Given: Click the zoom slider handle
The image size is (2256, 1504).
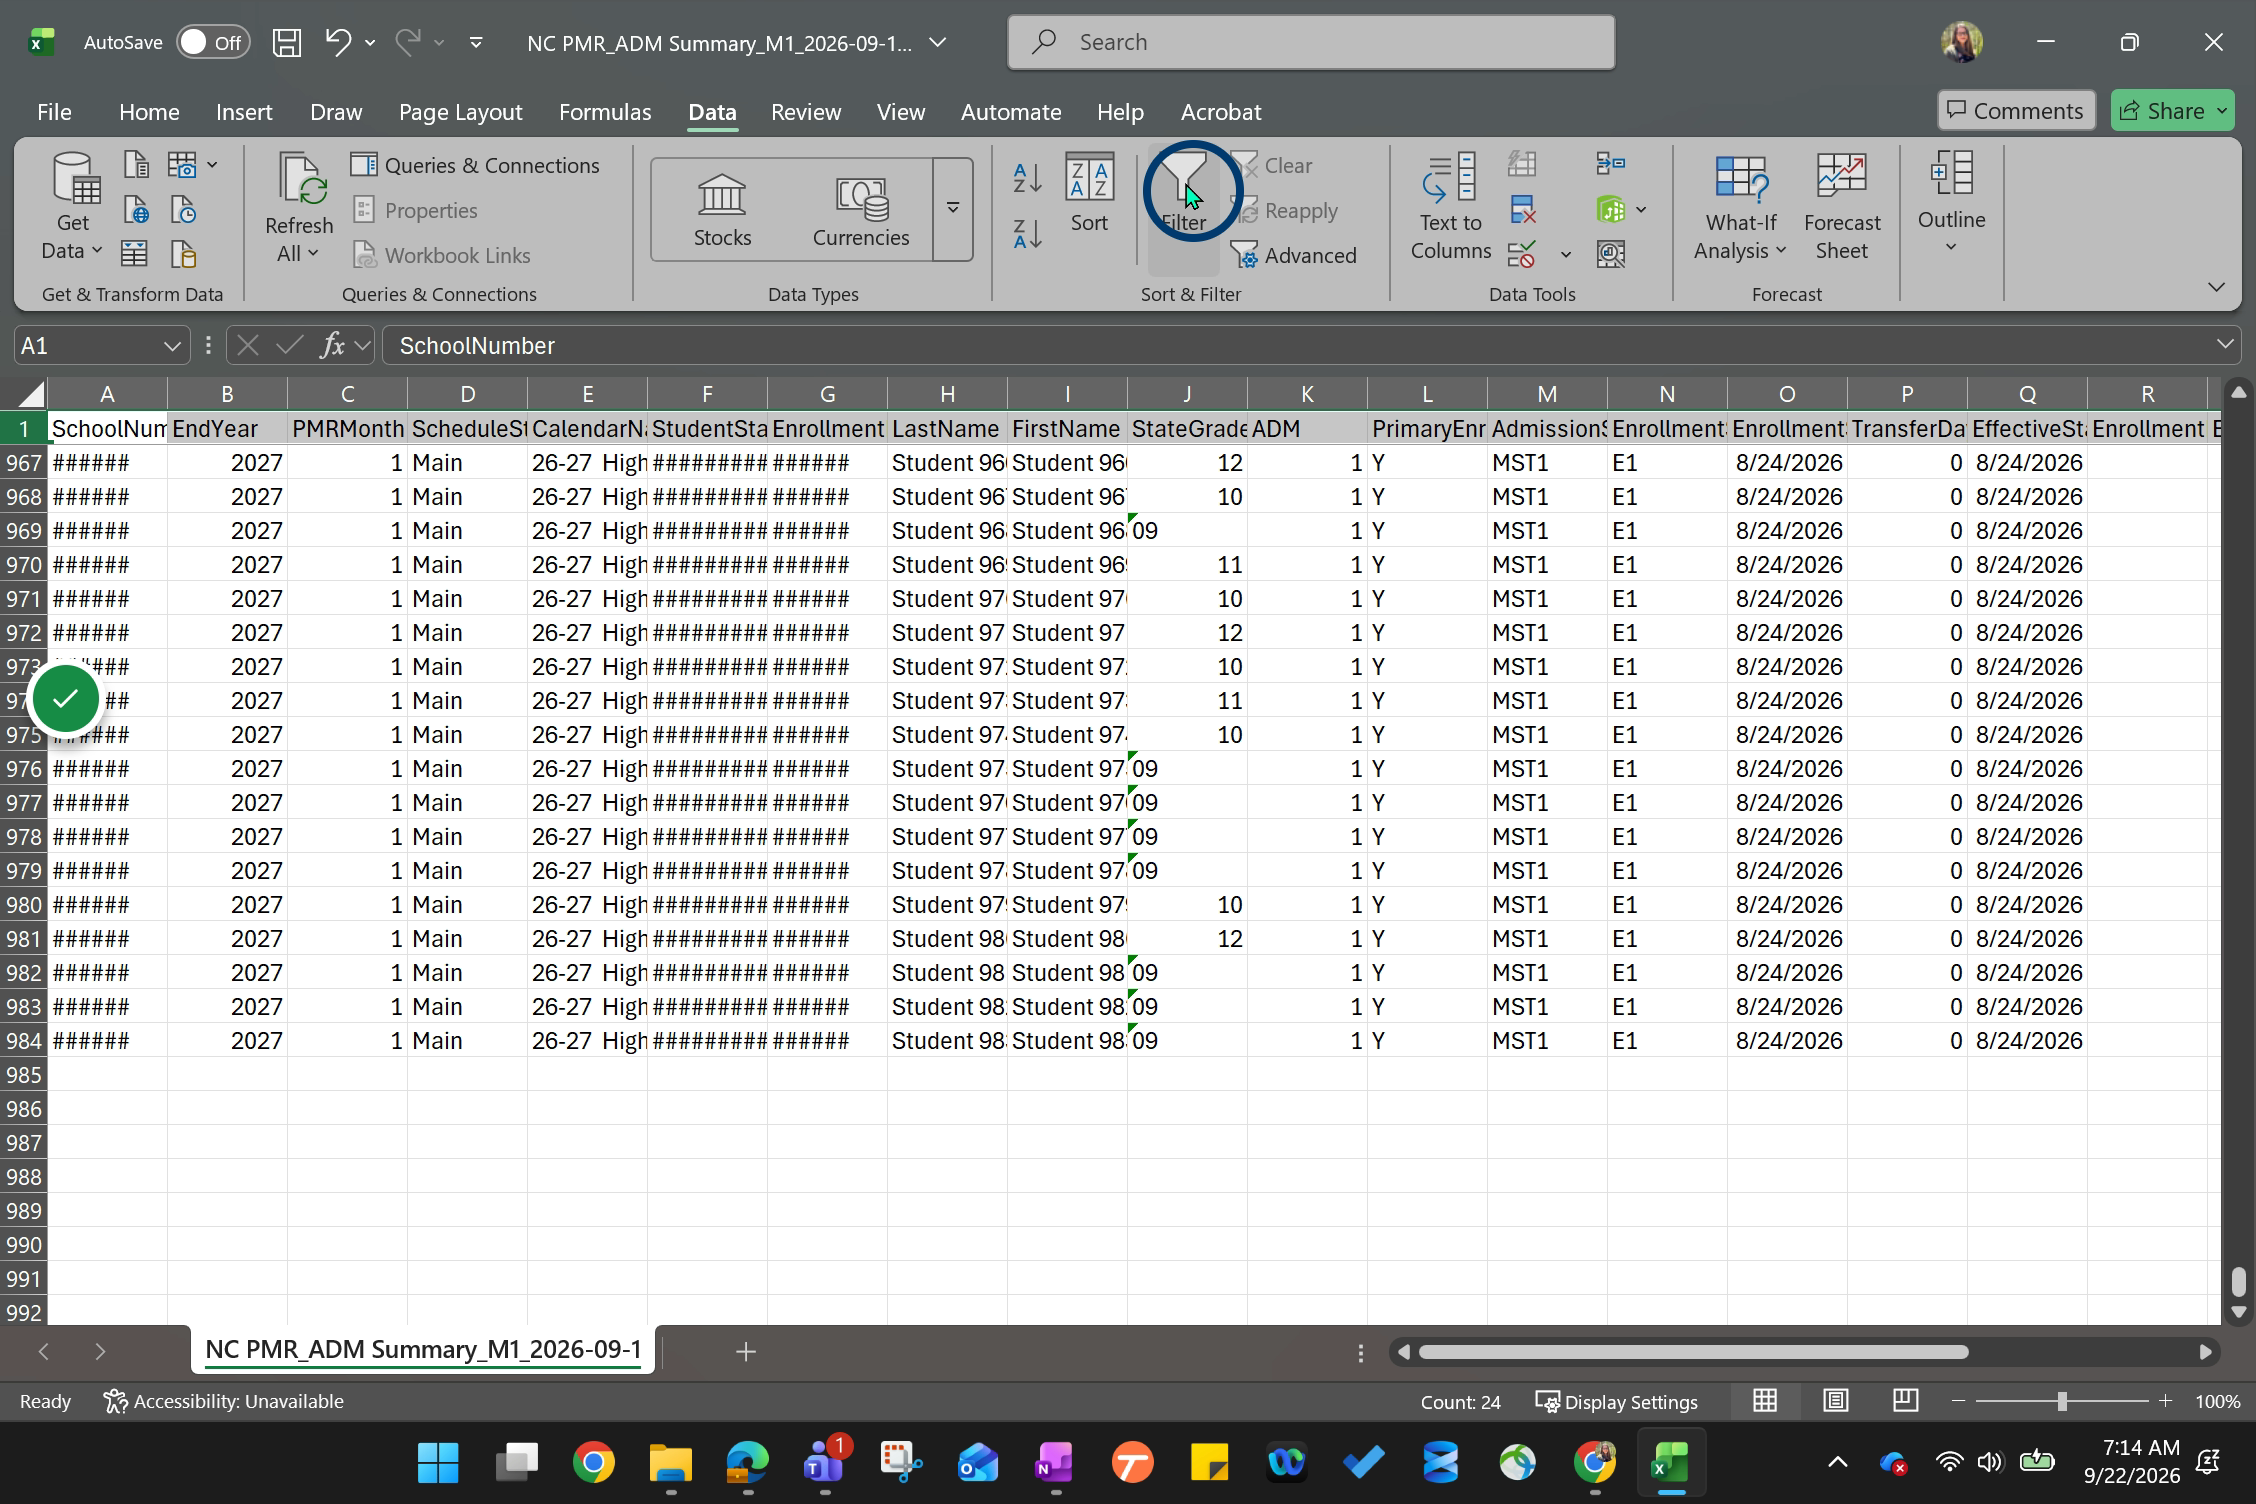Looking at the screenshot, I should (x=2062, y=1402).
